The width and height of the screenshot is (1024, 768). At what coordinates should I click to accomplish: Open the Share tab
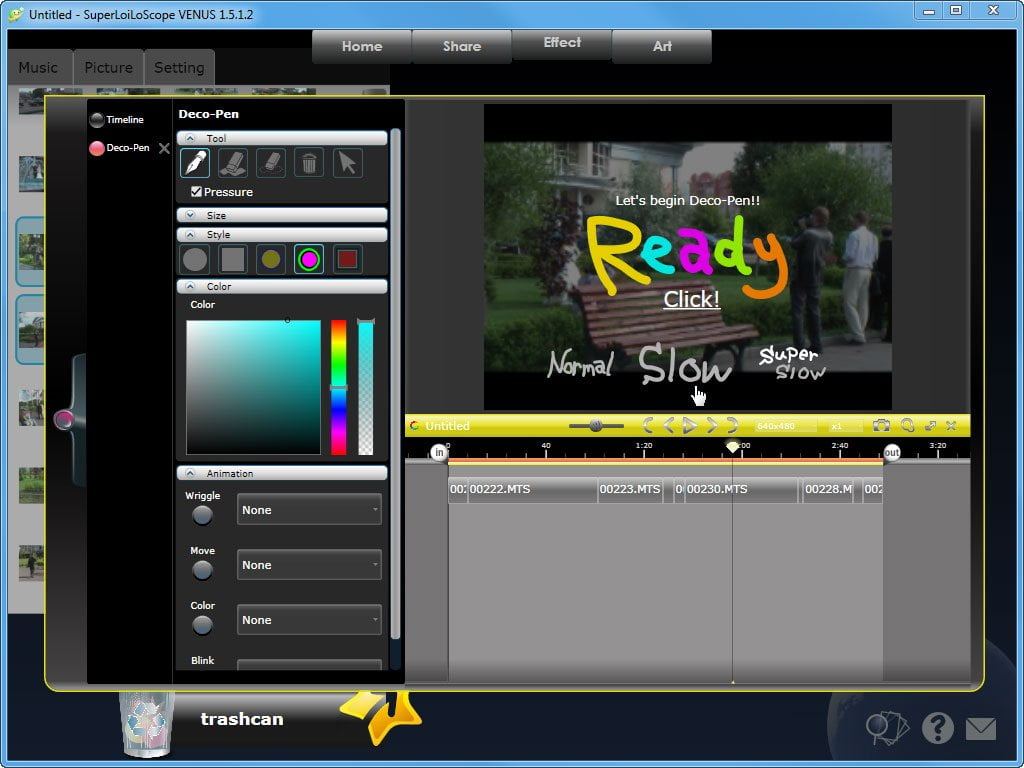(x=462, y=46)
